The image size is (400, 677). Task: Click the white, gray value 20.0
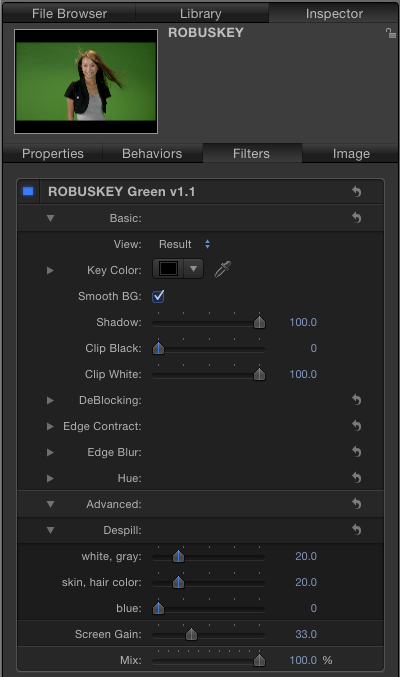306,556
